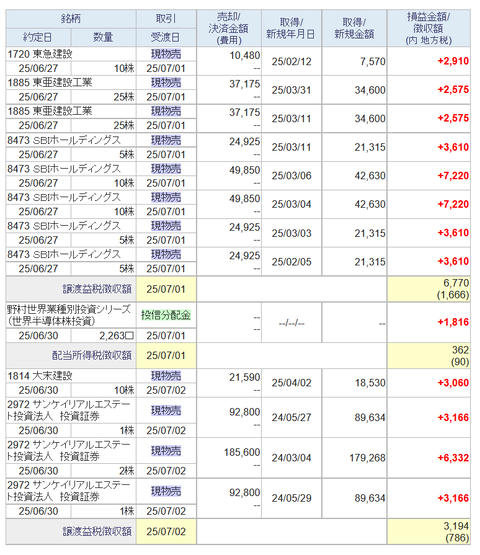
Task: Click acquisition date 25/04/02
Action: click(291, 383)
